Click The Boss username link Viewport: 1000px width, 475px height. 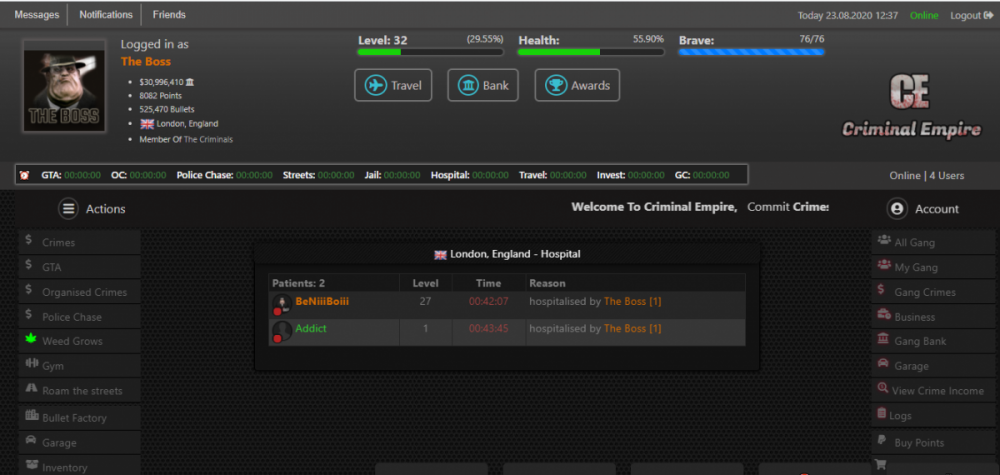[146, 61]
